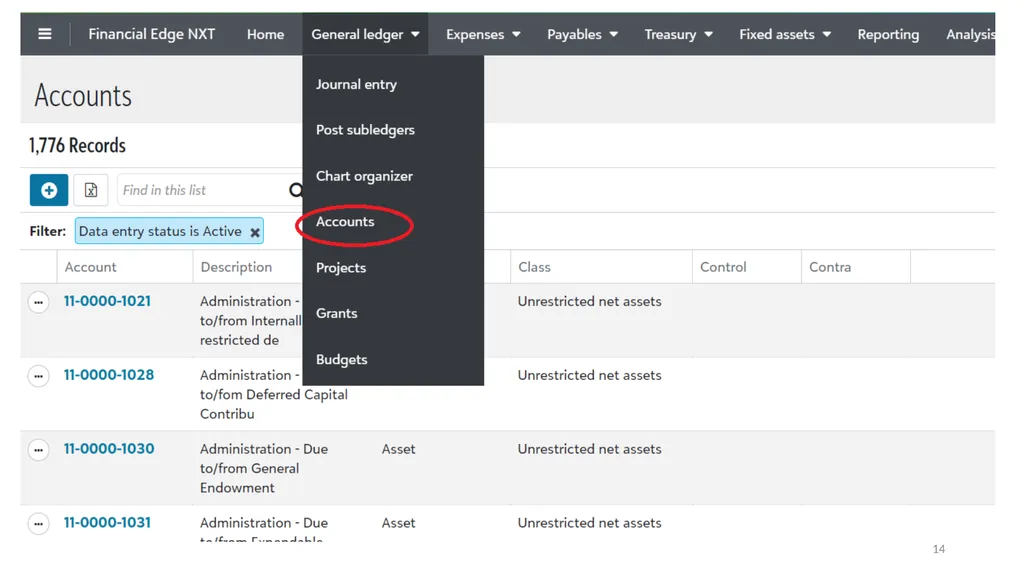Open account link 11-0000-1031
The height and width of the screenshot is (575, 1024).
pos(107,523)
